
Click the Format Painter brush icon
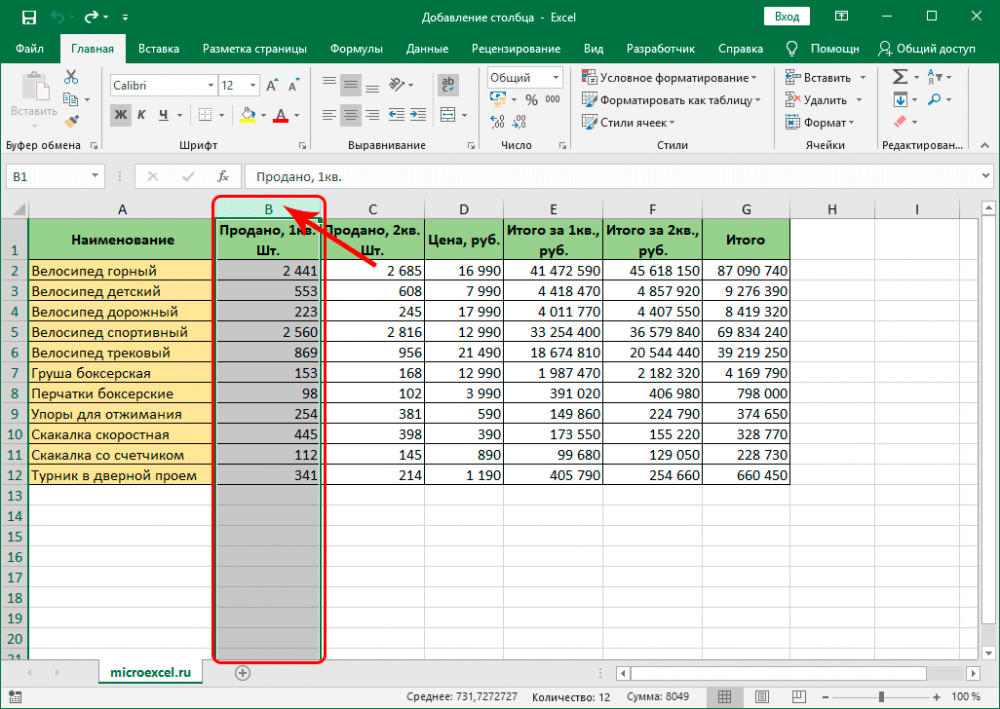[71, 121]
